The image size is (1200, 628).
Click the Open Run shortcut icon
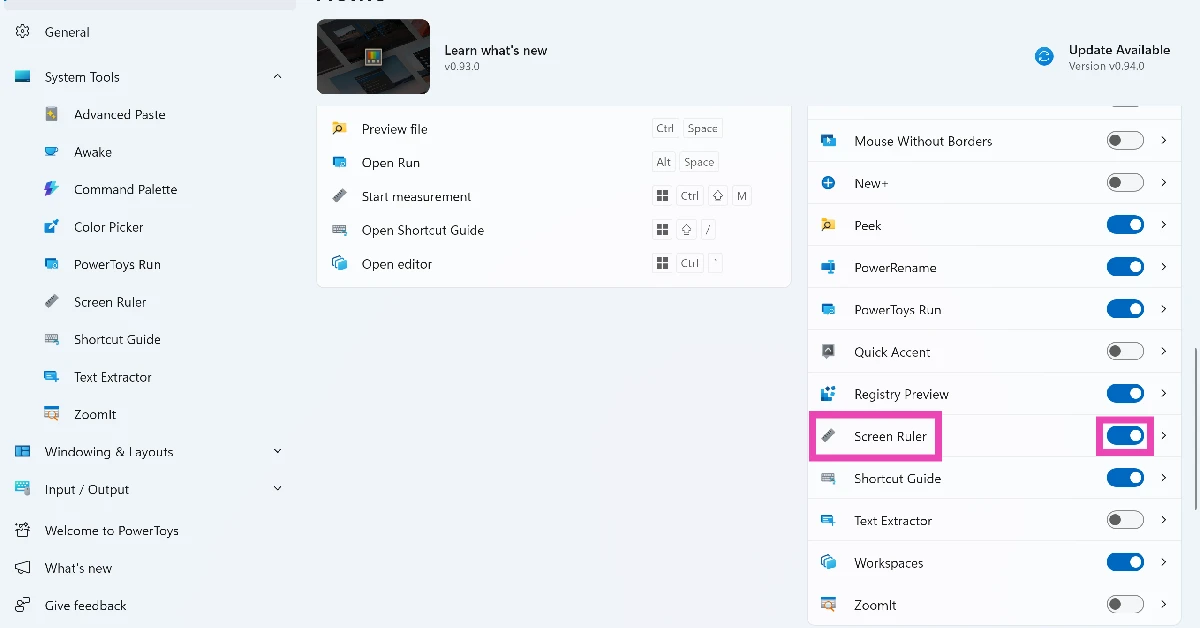tap(340, 162)
